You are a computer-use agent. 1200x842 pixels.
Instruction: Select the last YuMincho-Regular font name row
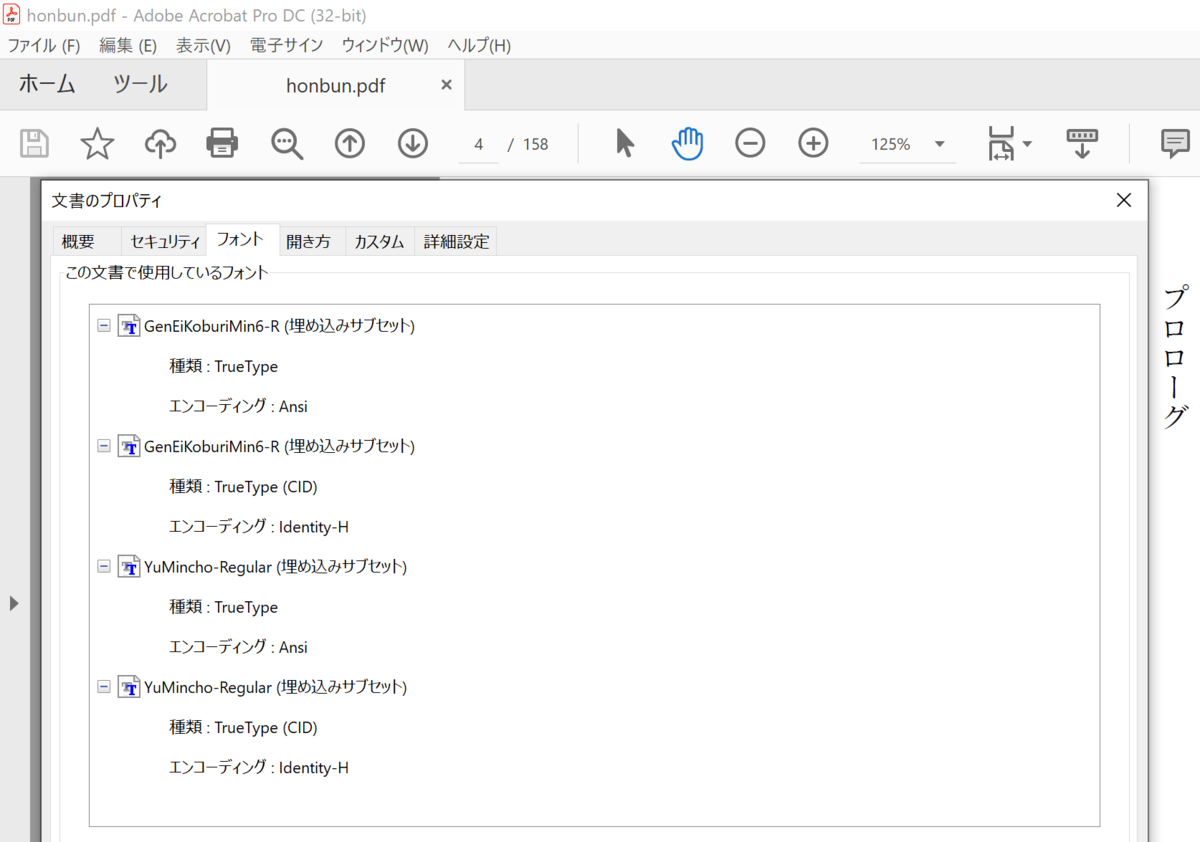pos(276,687)
